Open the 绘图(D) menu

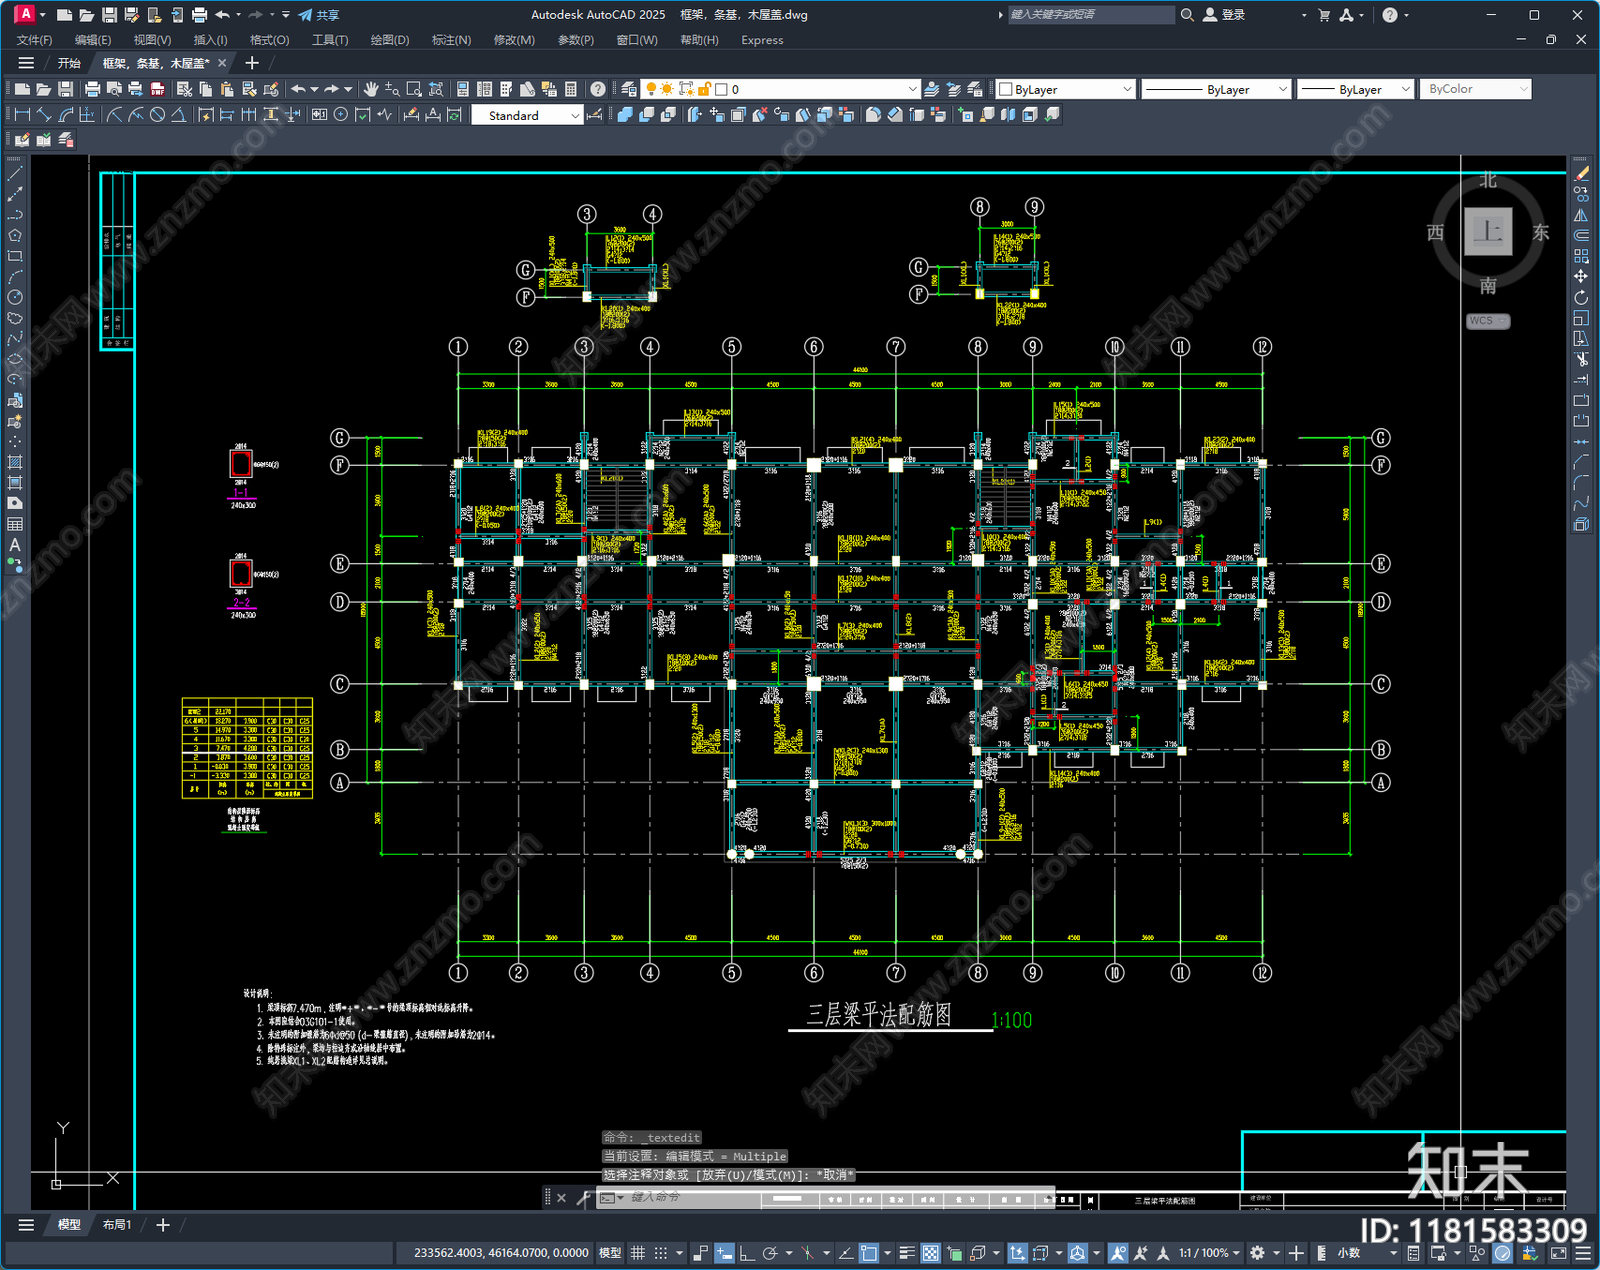390,40
